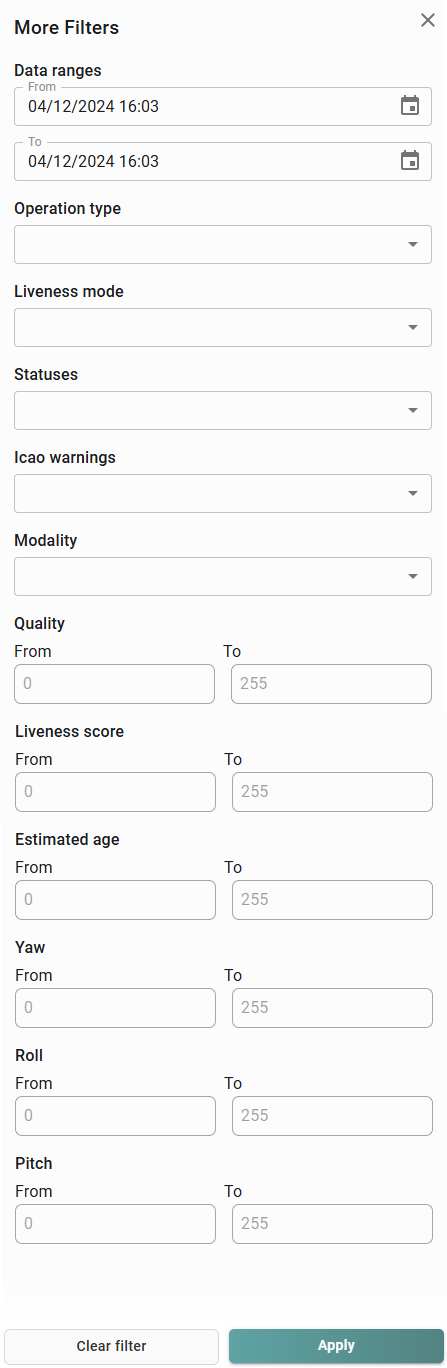
Task: Focus the Pitch To input
Action: point(332,1224)
